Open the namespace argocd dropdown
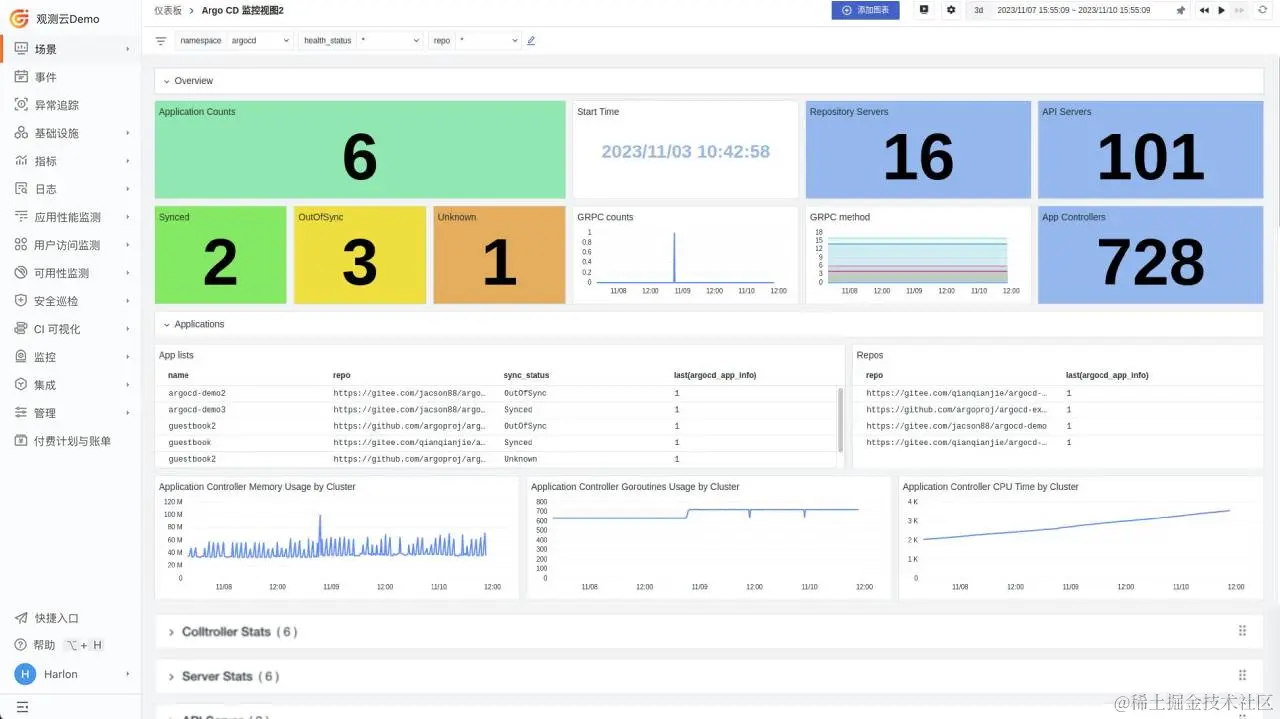Screen dimensions: 1280x719 (x=260, y=41)
